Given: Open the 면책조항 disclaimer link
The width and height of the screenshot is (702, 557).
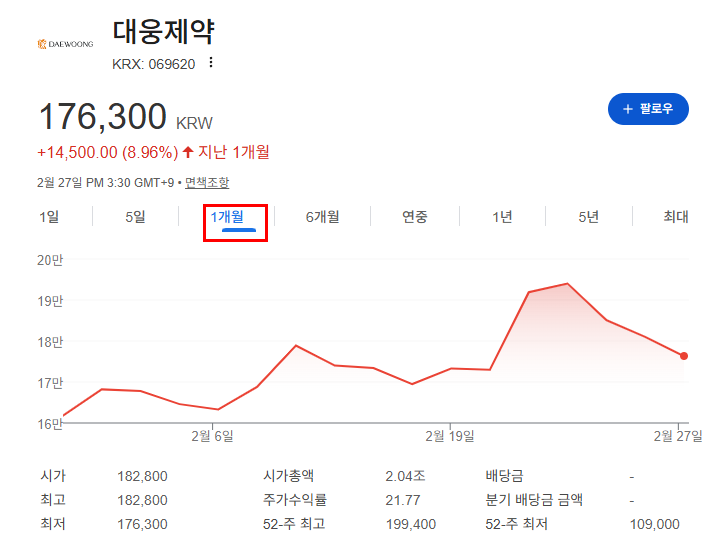Looking at the screenshot, I should coord(207,182).
